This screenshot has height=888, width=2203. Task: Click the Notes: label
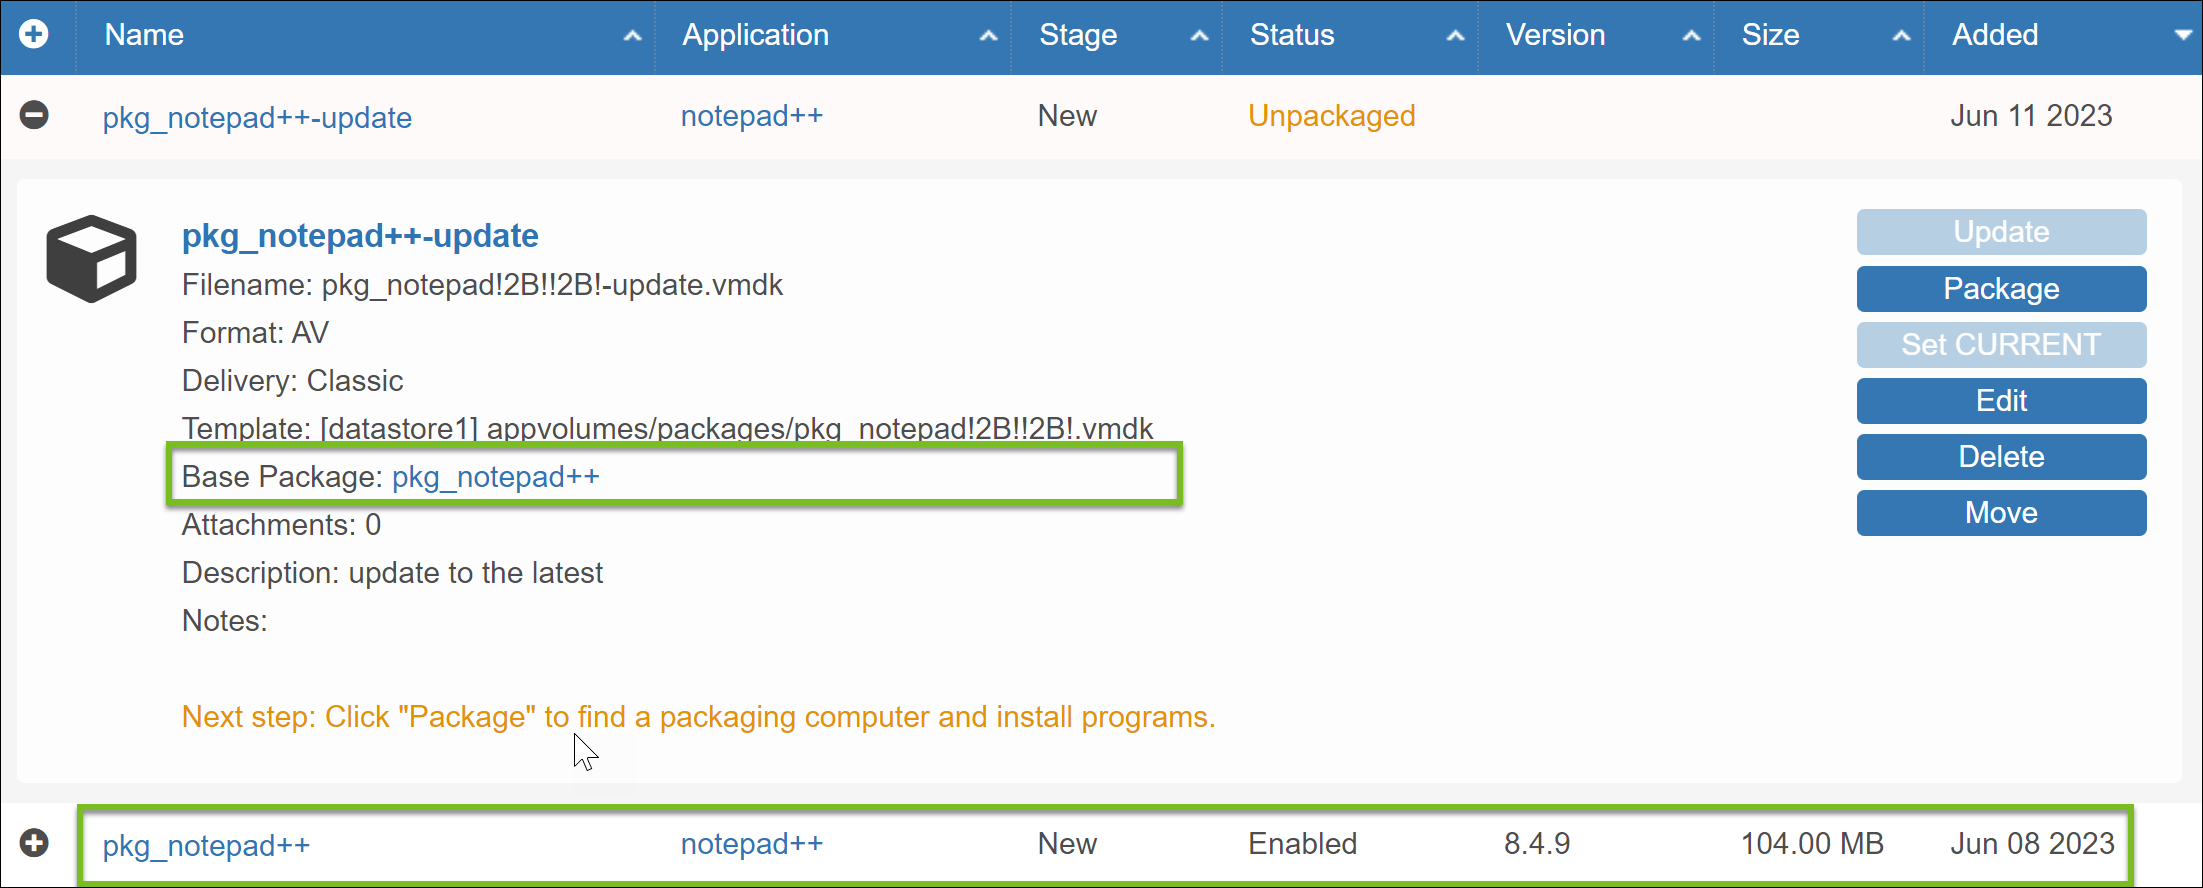pyautogui.click(x=224, y=621)
